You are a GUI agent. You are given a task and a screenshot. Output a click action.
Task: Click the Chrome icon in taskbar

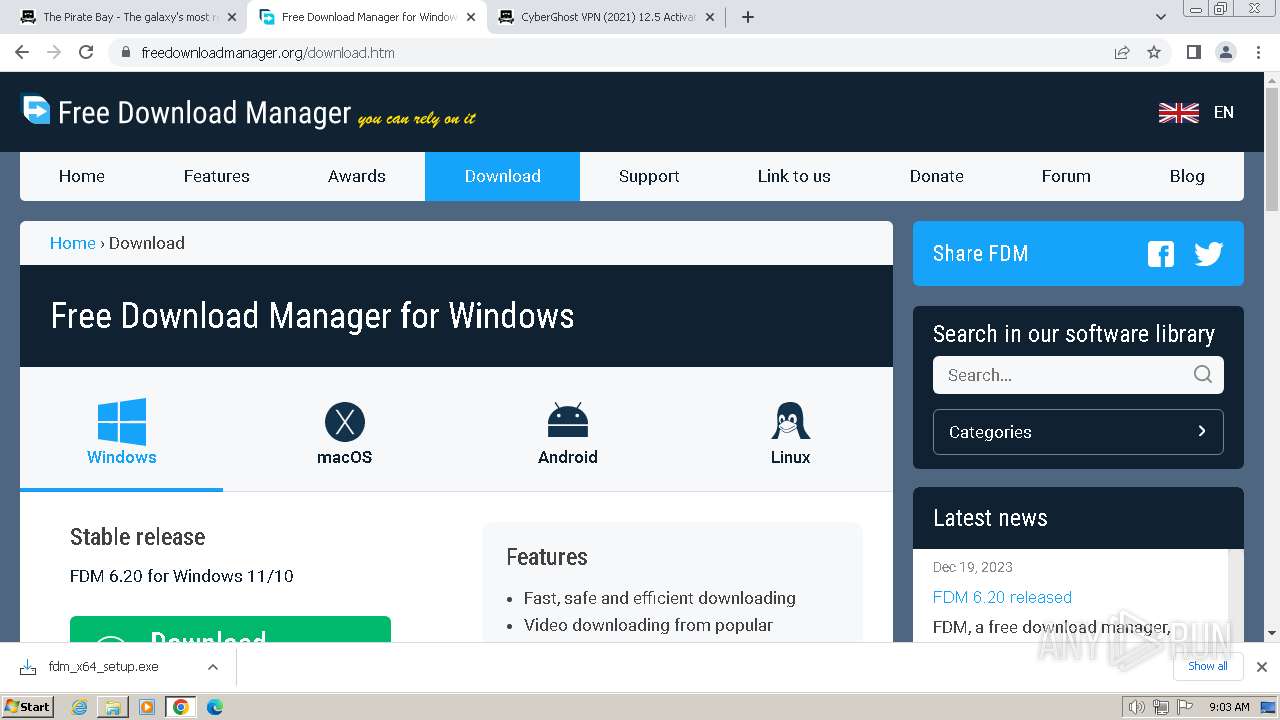point(181,707)
